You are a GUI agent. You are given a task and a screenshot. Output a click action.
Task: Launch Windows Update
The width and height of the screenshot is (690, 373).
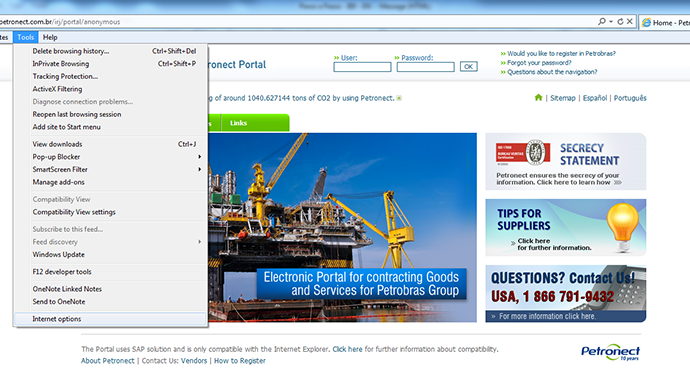click(x=111, y=255)
